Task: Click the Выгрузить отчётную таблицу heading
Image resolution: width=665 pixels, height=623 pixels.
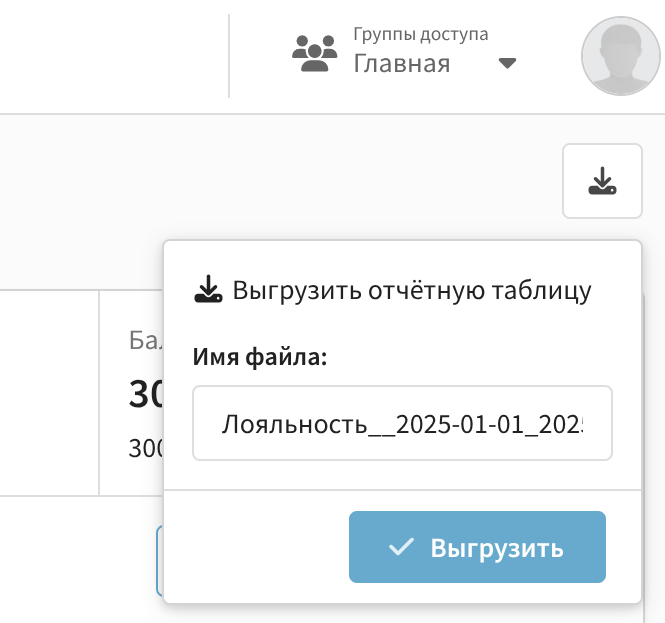Action: (x=412, y=291)
